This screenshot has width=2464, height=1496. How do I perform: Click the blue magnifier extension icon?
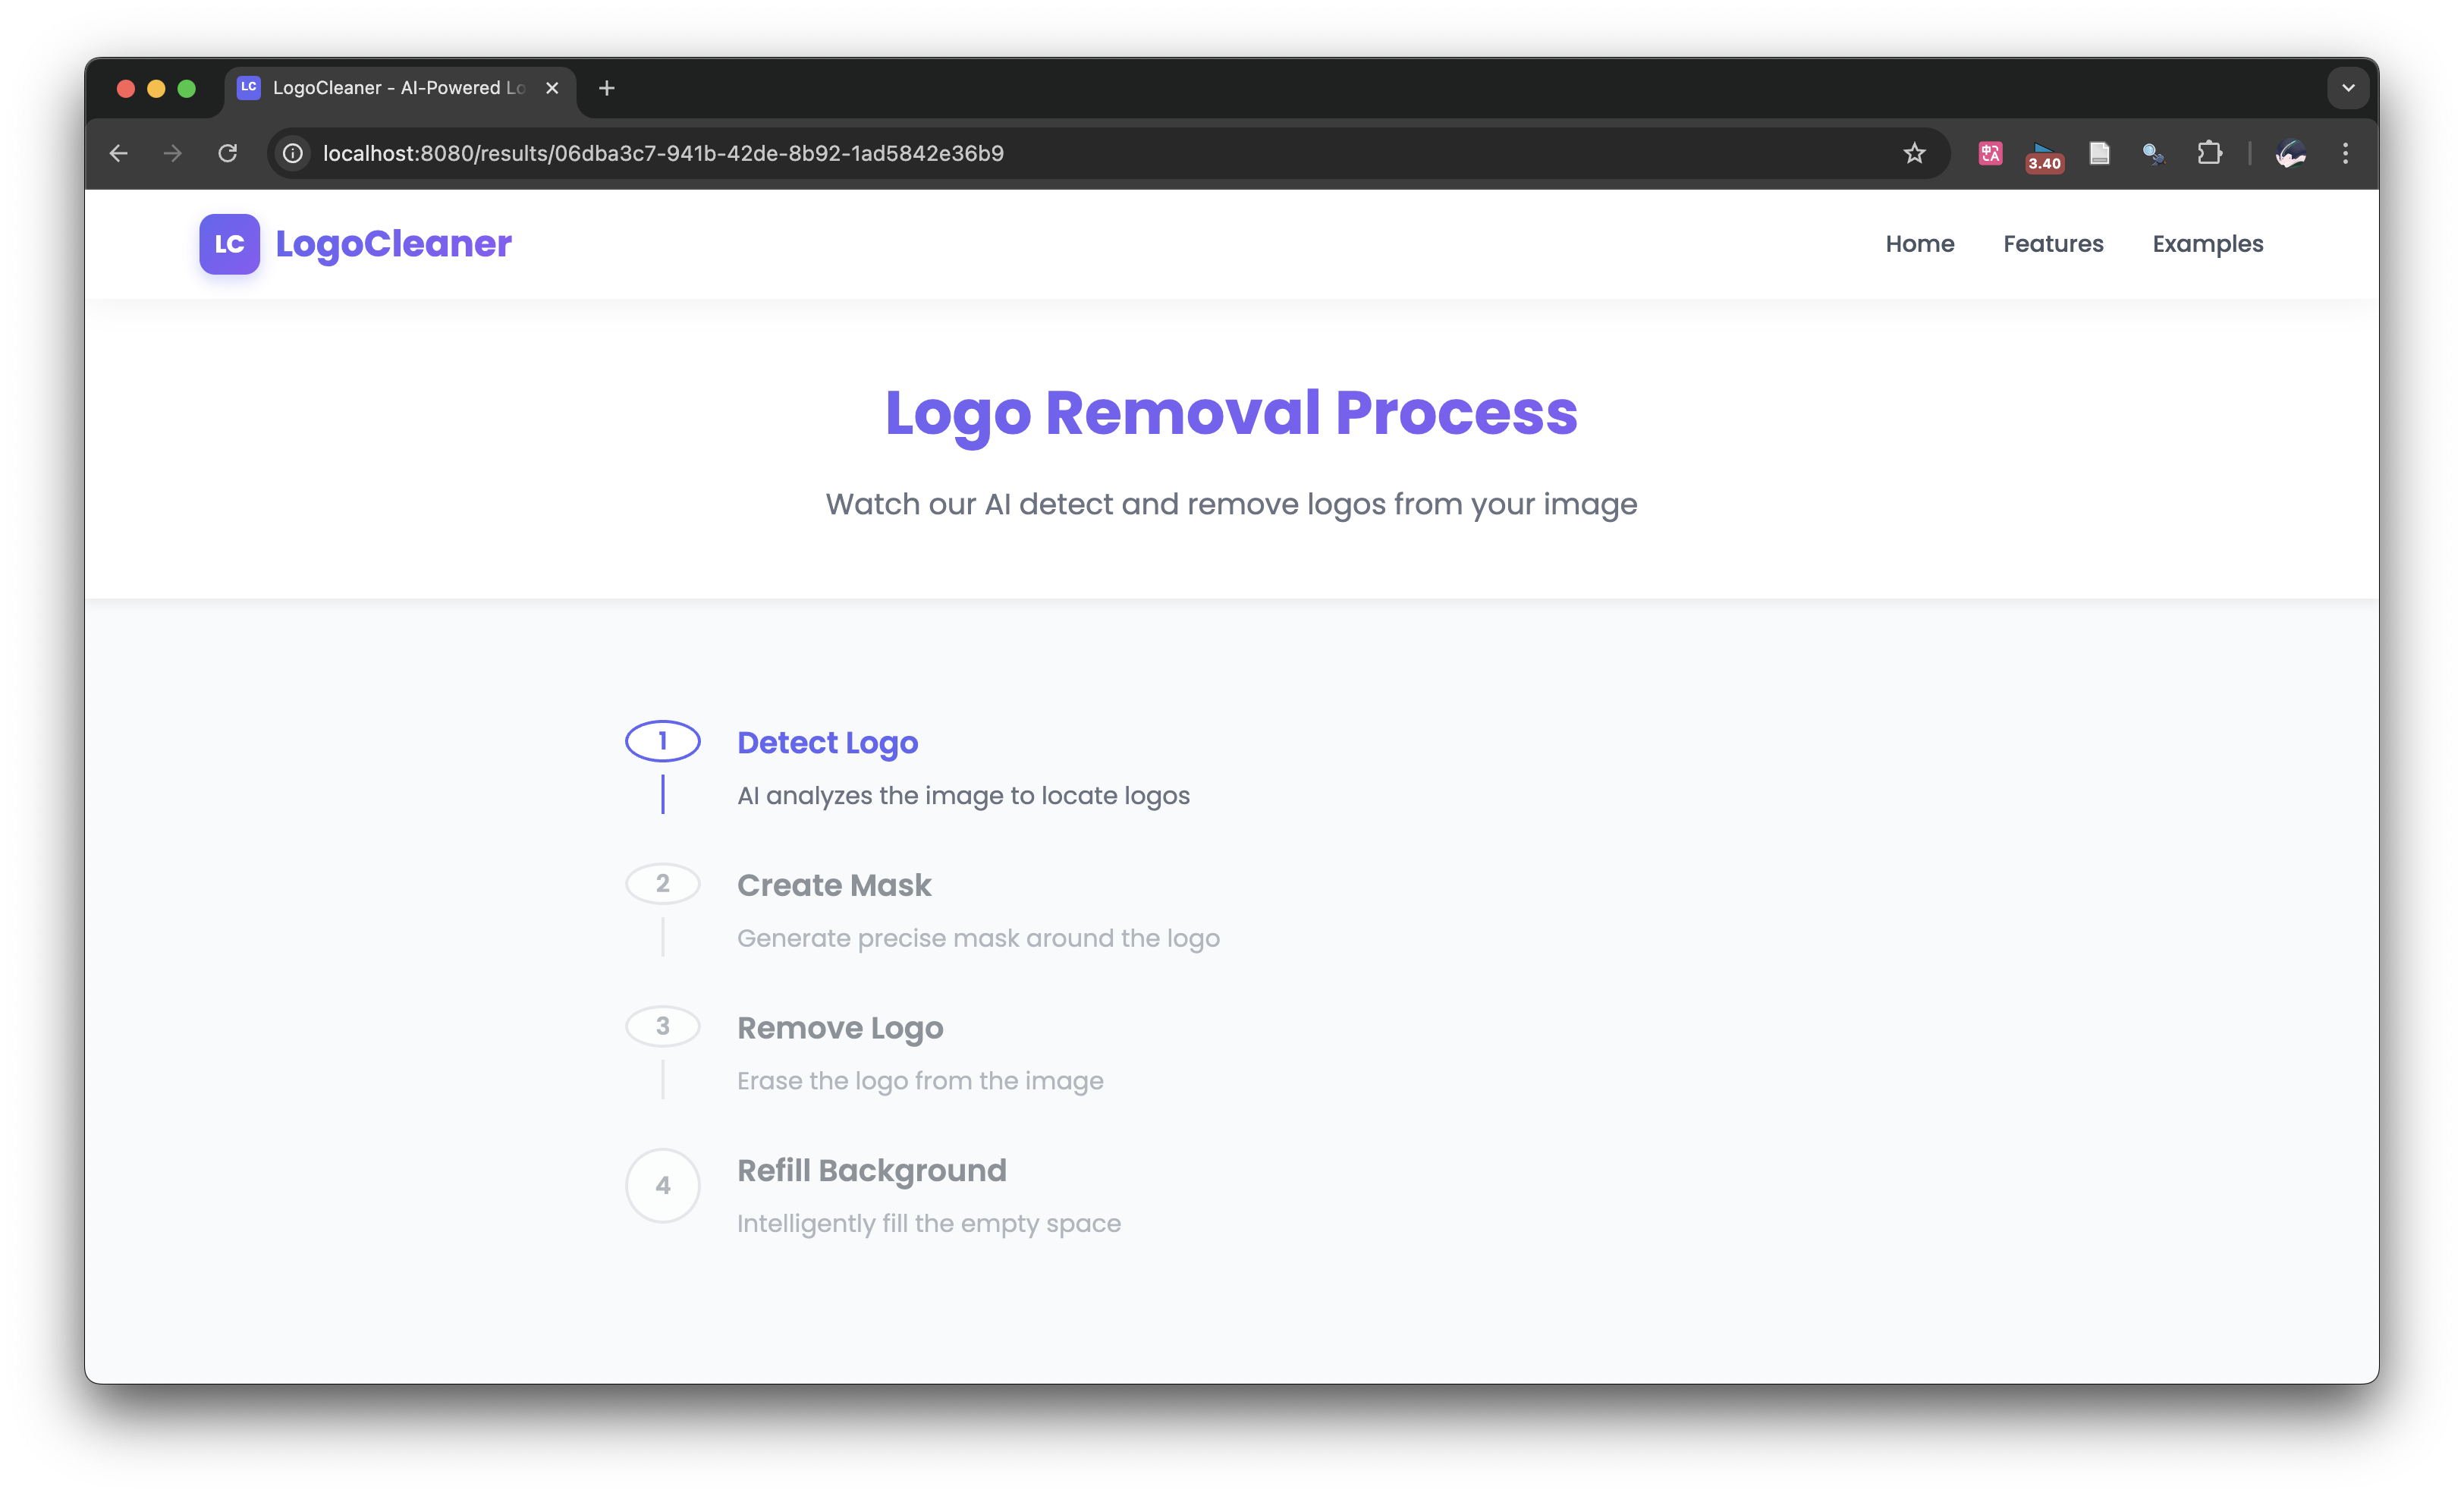click(x=2153, y=153)
